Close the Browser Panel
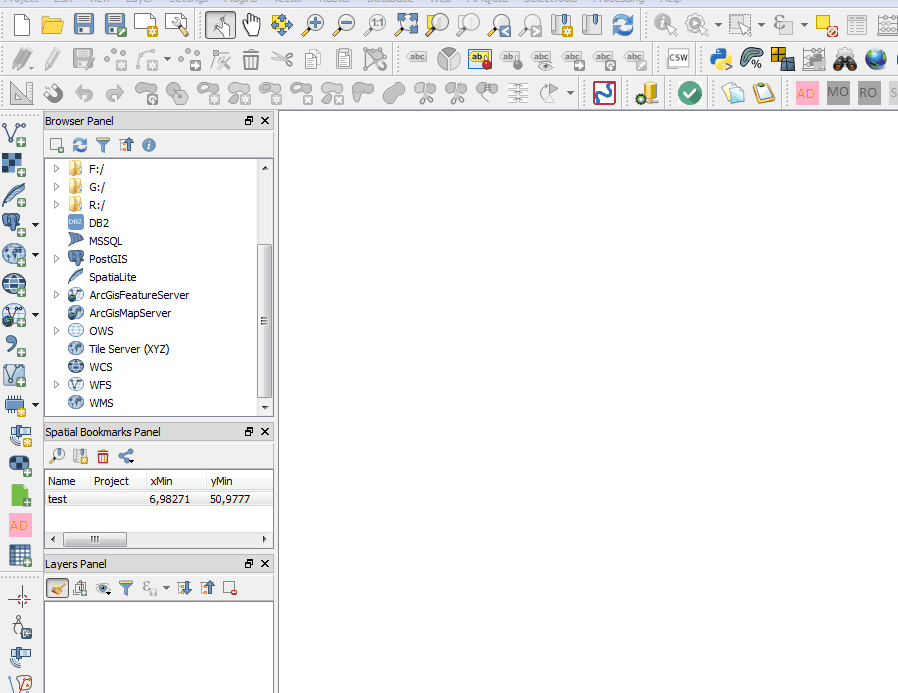Viewport: 898px width, 693px height. click(265, 120)
